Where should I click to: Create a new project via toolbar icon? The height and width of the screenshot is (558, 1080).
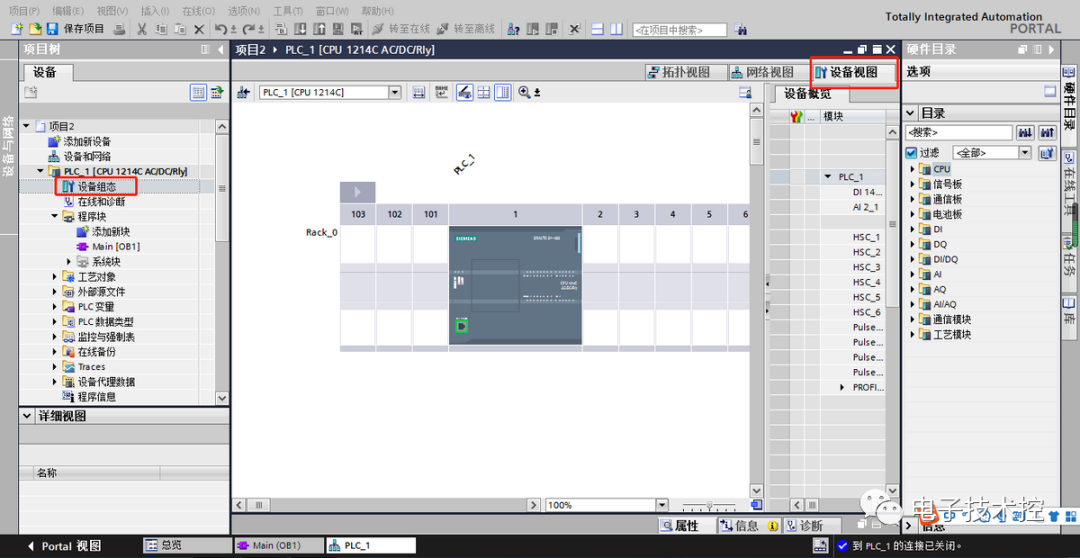point(16,29)
